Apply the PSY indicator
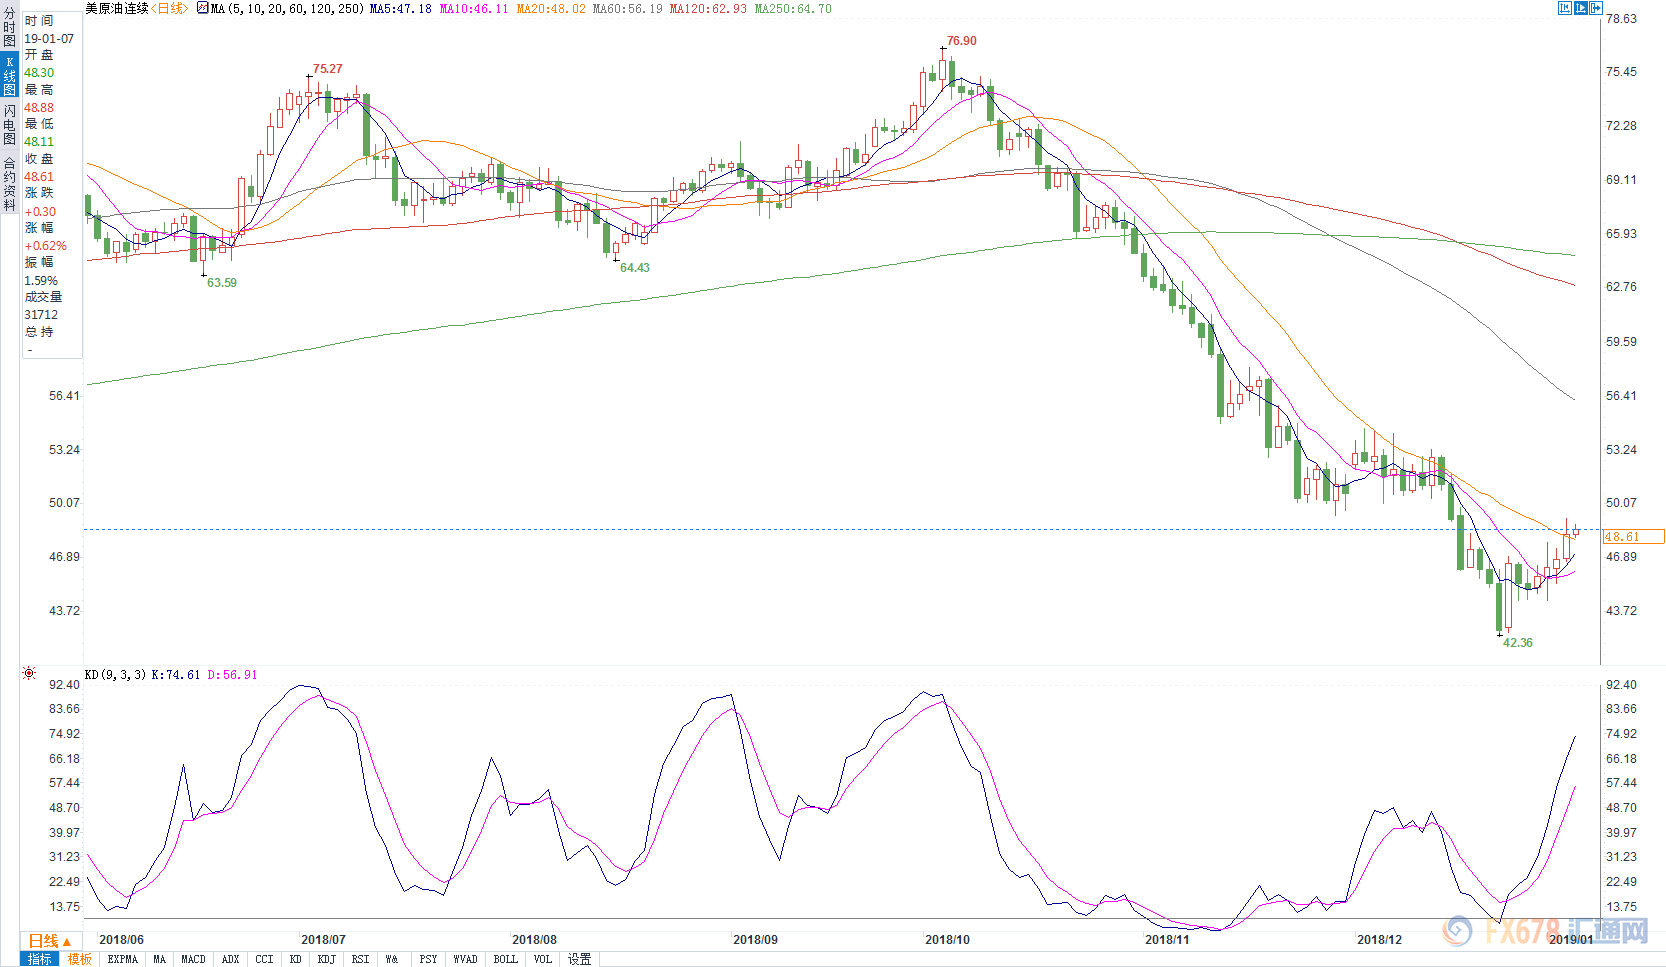Image resolution: width=1666 pixels, height=967 pixels. point(429,959)
